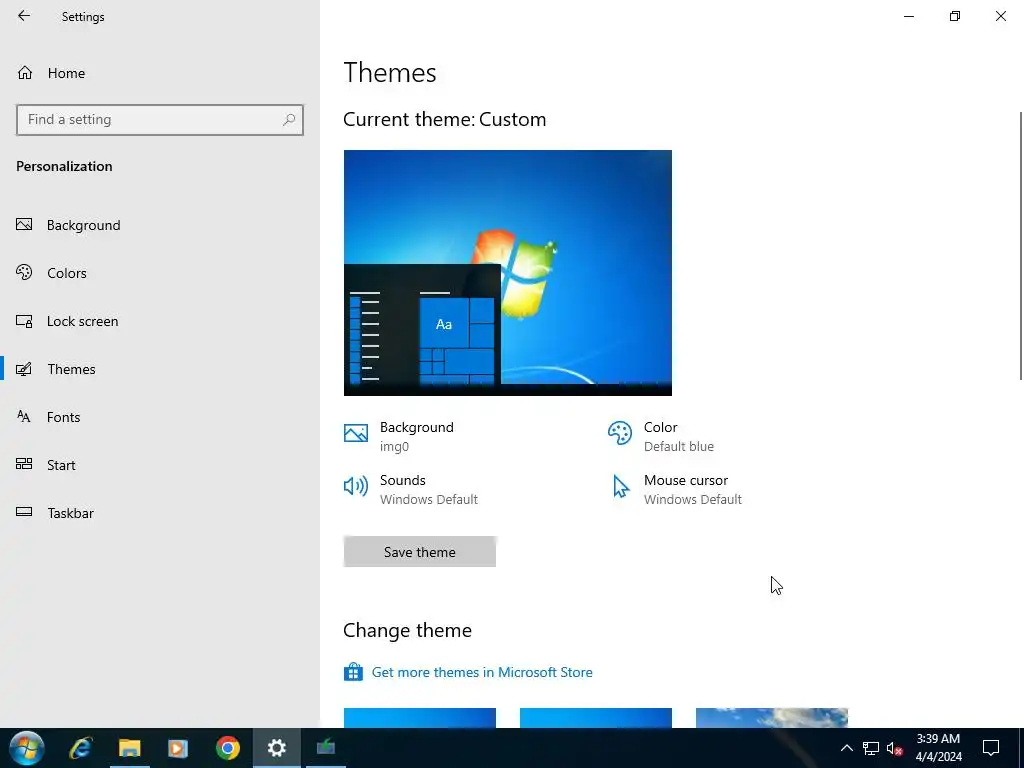Select the Themes sidebar item
Viewport: 1024px width, 768px height.
click(x=160, y=369)
